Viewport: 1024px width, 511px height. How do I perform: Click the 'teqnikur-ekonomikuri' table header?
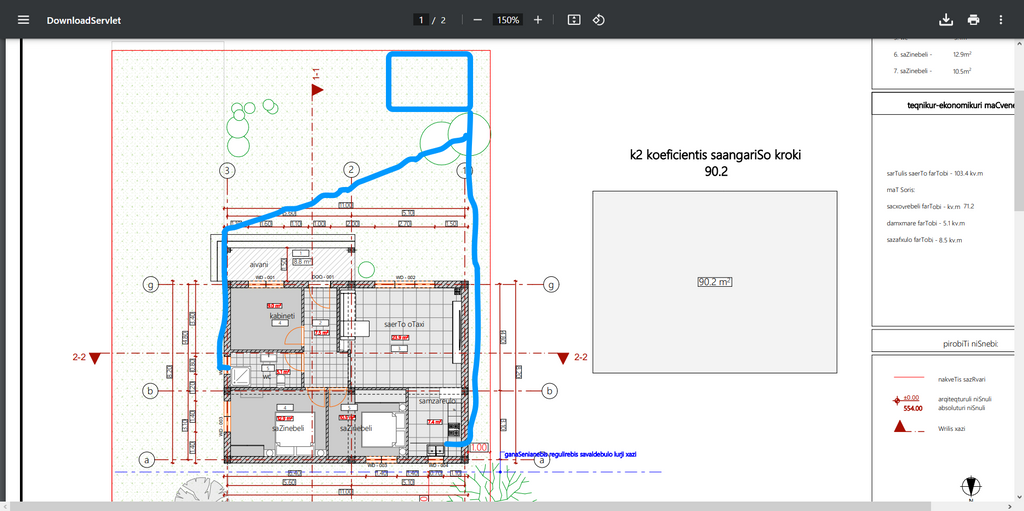(x=961, y=105)
